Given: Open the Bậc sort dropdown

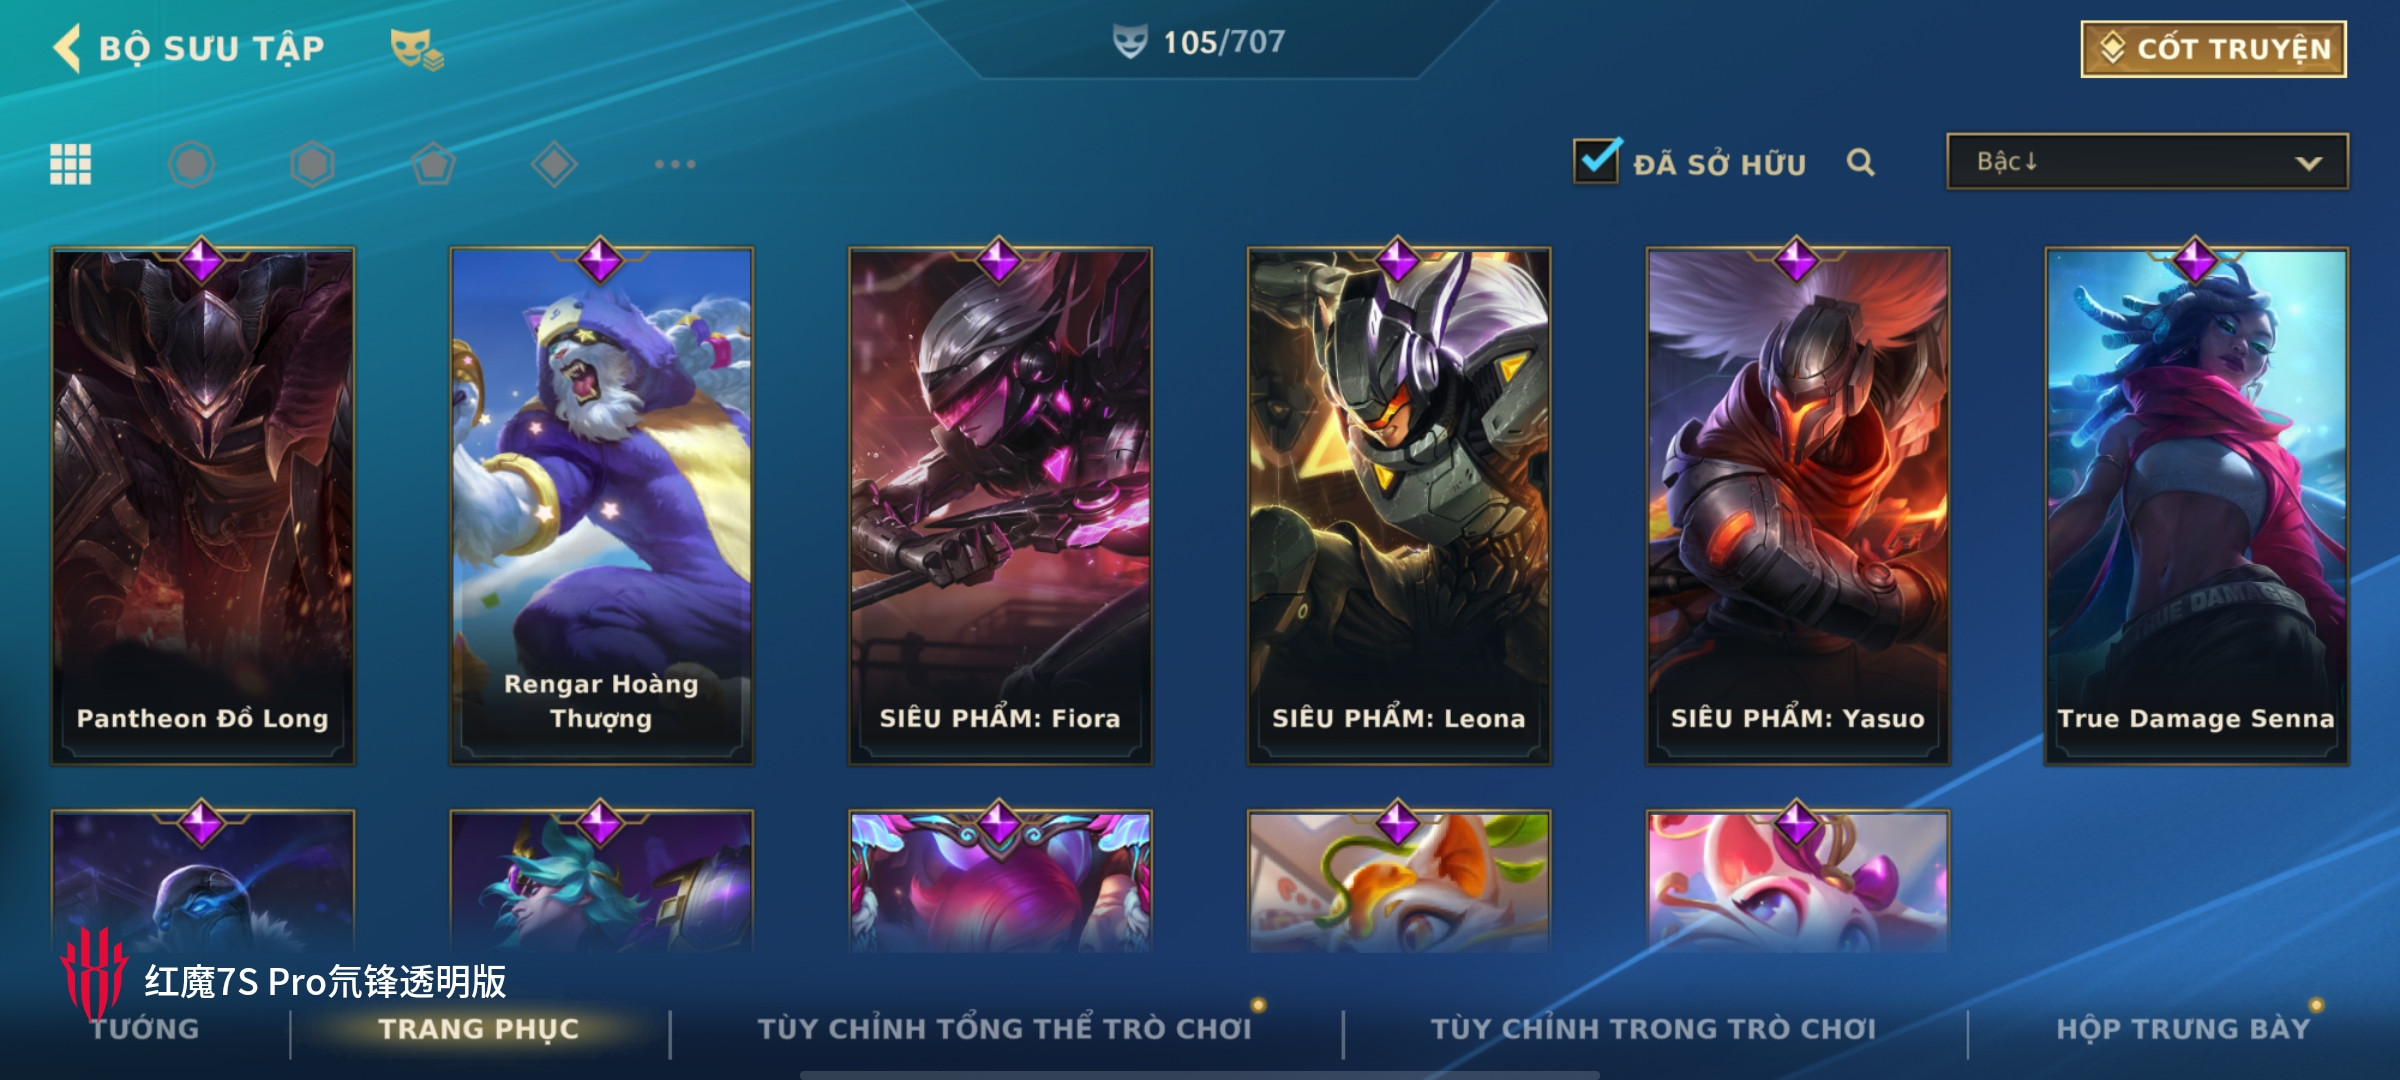Looking at the screenshot, I should tap(2147, 162).
